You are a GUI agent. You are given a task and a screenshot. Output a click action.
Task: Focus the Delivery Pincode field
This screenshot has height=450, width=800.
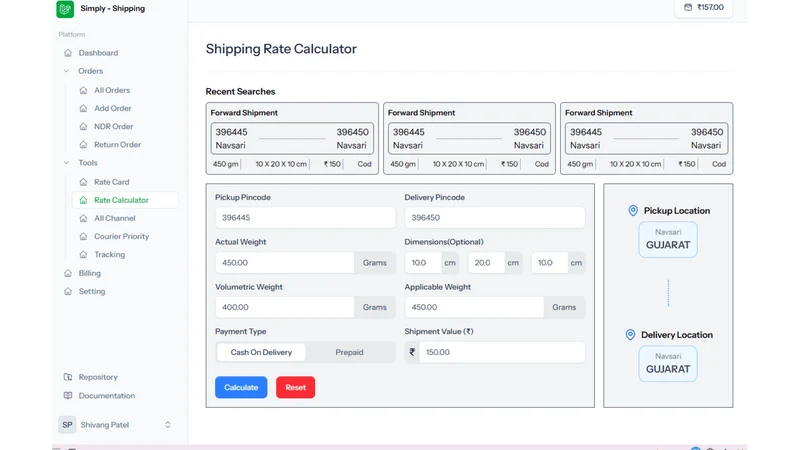point(495,217)
